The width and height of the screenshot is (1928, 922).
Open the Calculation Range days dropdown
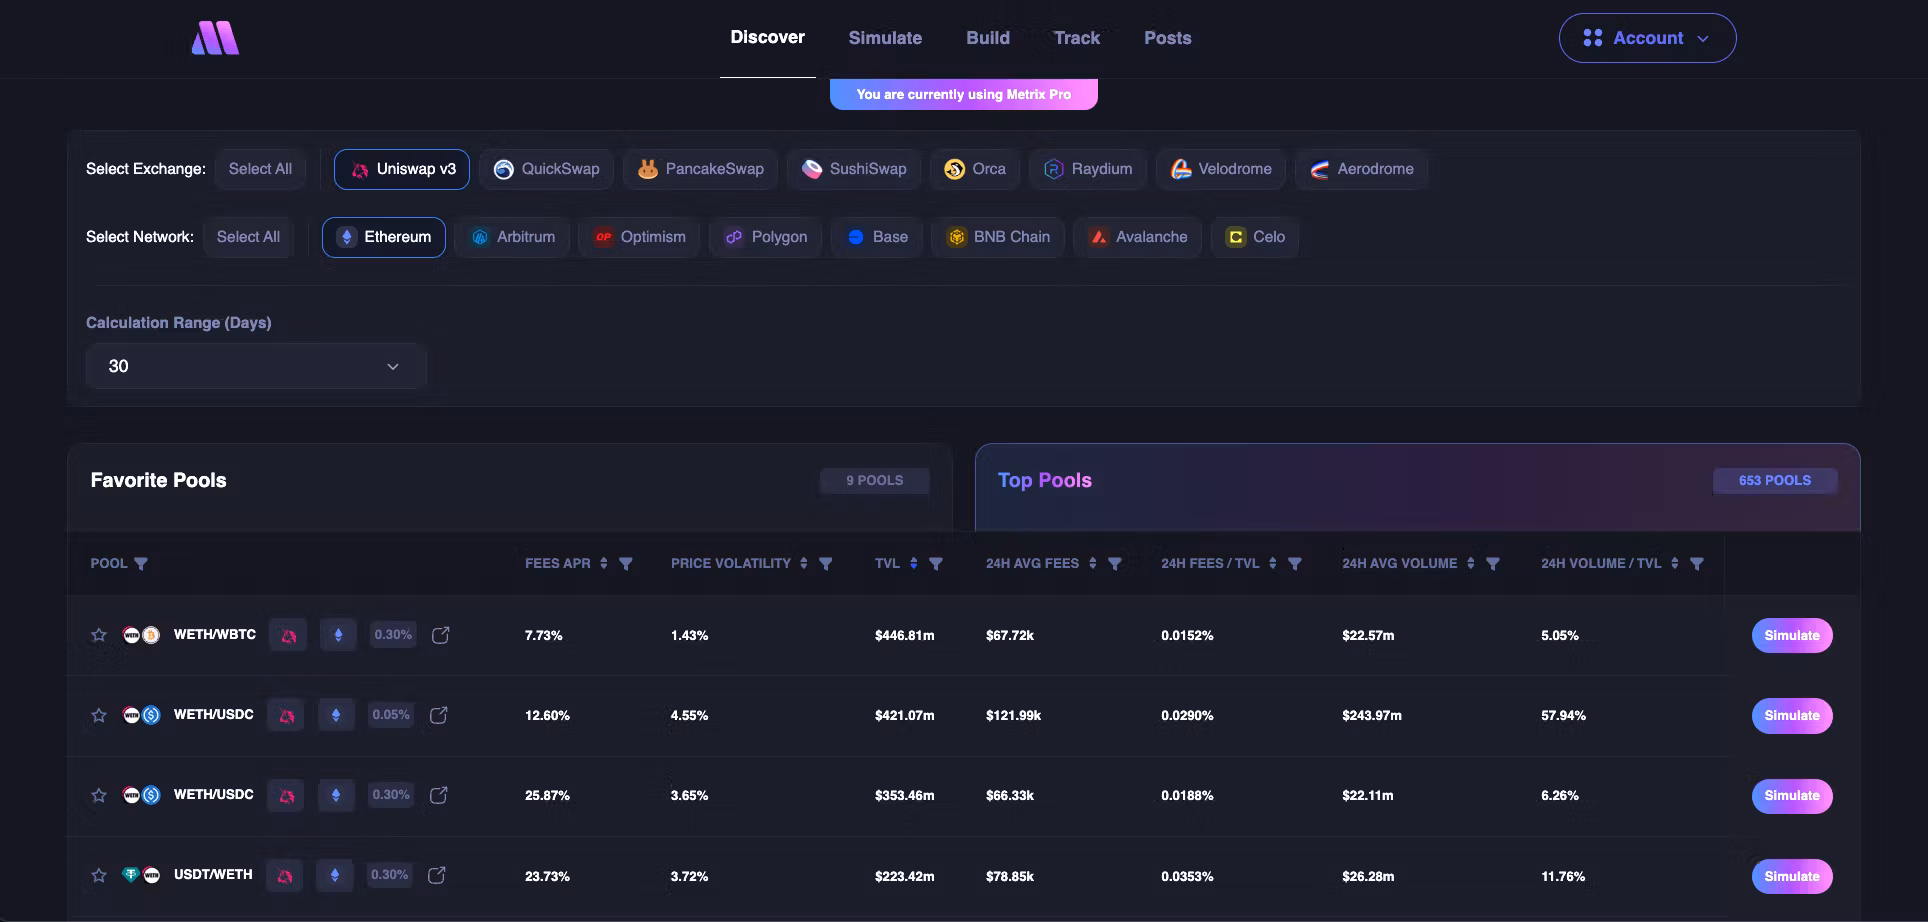click(256, 366)
